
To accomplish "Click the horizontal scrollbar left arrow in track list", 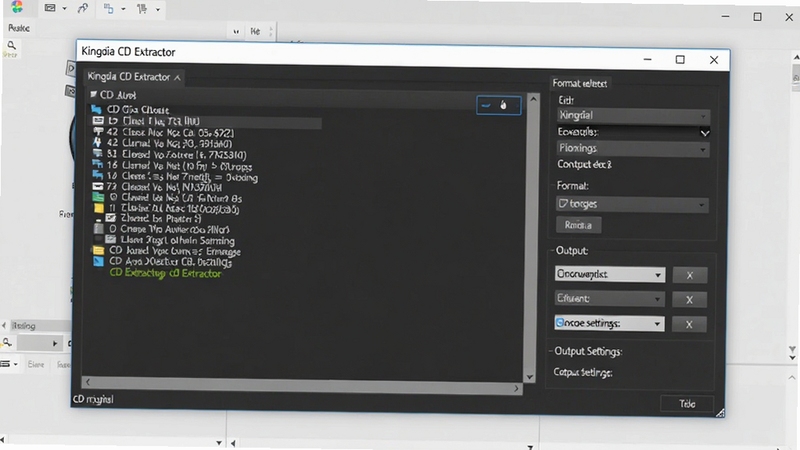I will pyautogui.click(x=88, y=382).
